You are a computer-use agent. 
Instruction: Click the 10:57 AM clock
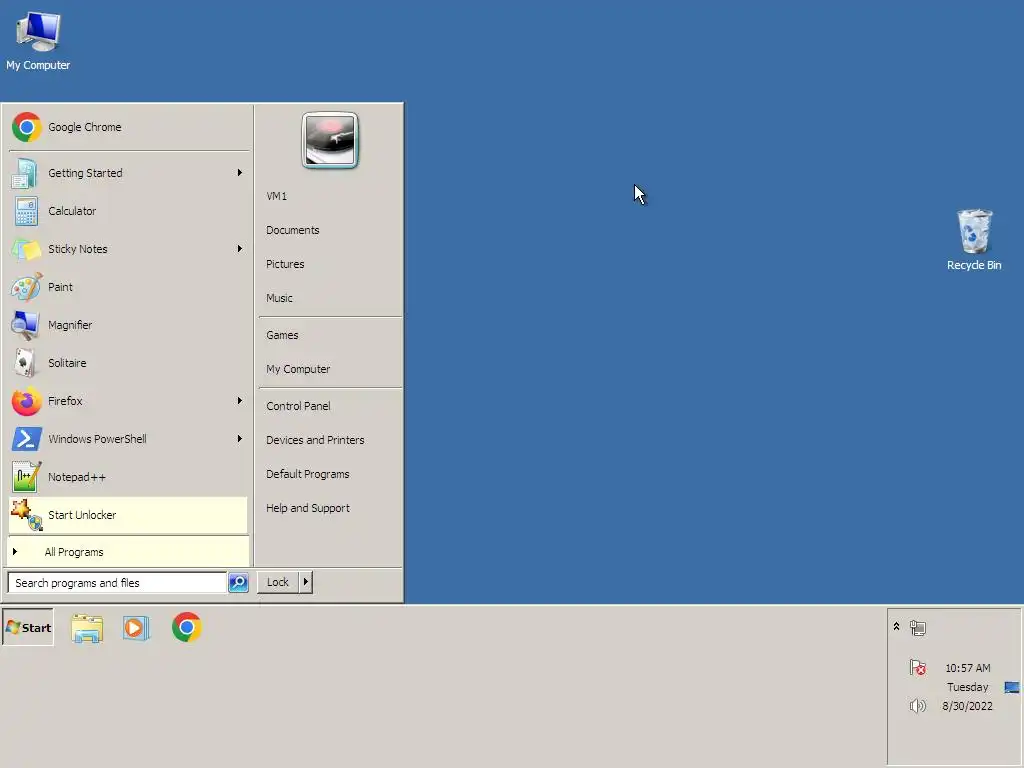tap(968, 668)
